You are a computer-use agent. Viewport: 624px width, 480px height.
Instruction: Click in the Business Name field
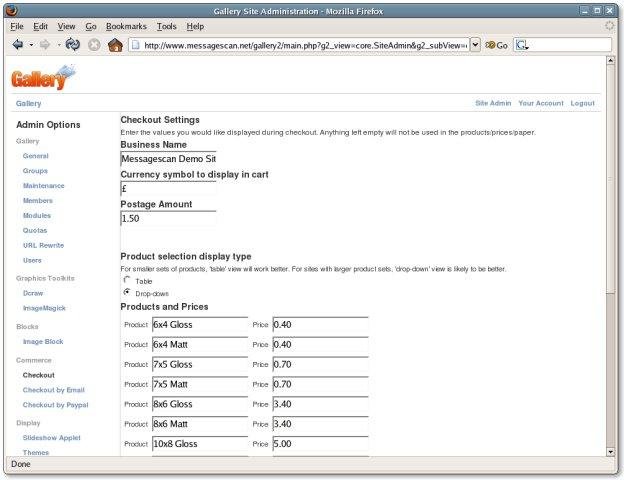coord(168,159)
